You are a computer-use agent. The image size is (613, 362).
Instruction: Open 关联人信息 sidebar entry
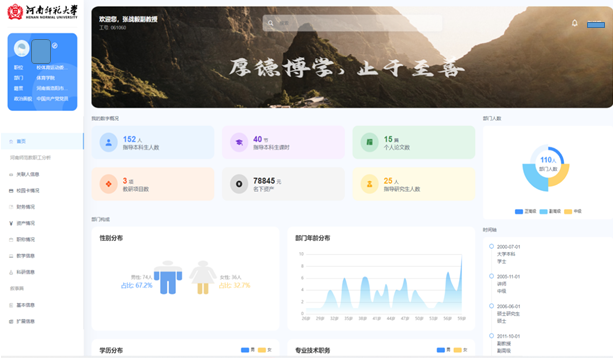point(24,174)
